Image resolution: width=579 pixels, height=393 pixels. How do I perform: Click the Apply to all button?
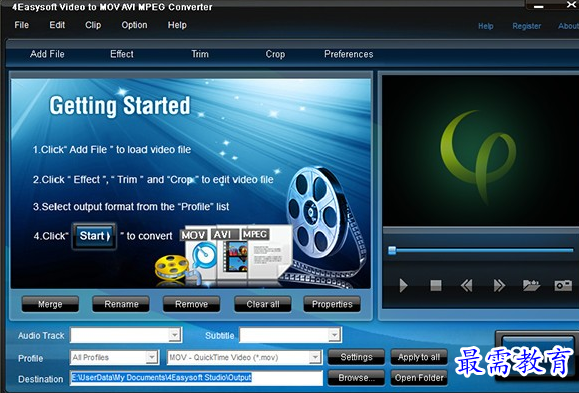tap(419, 357)
